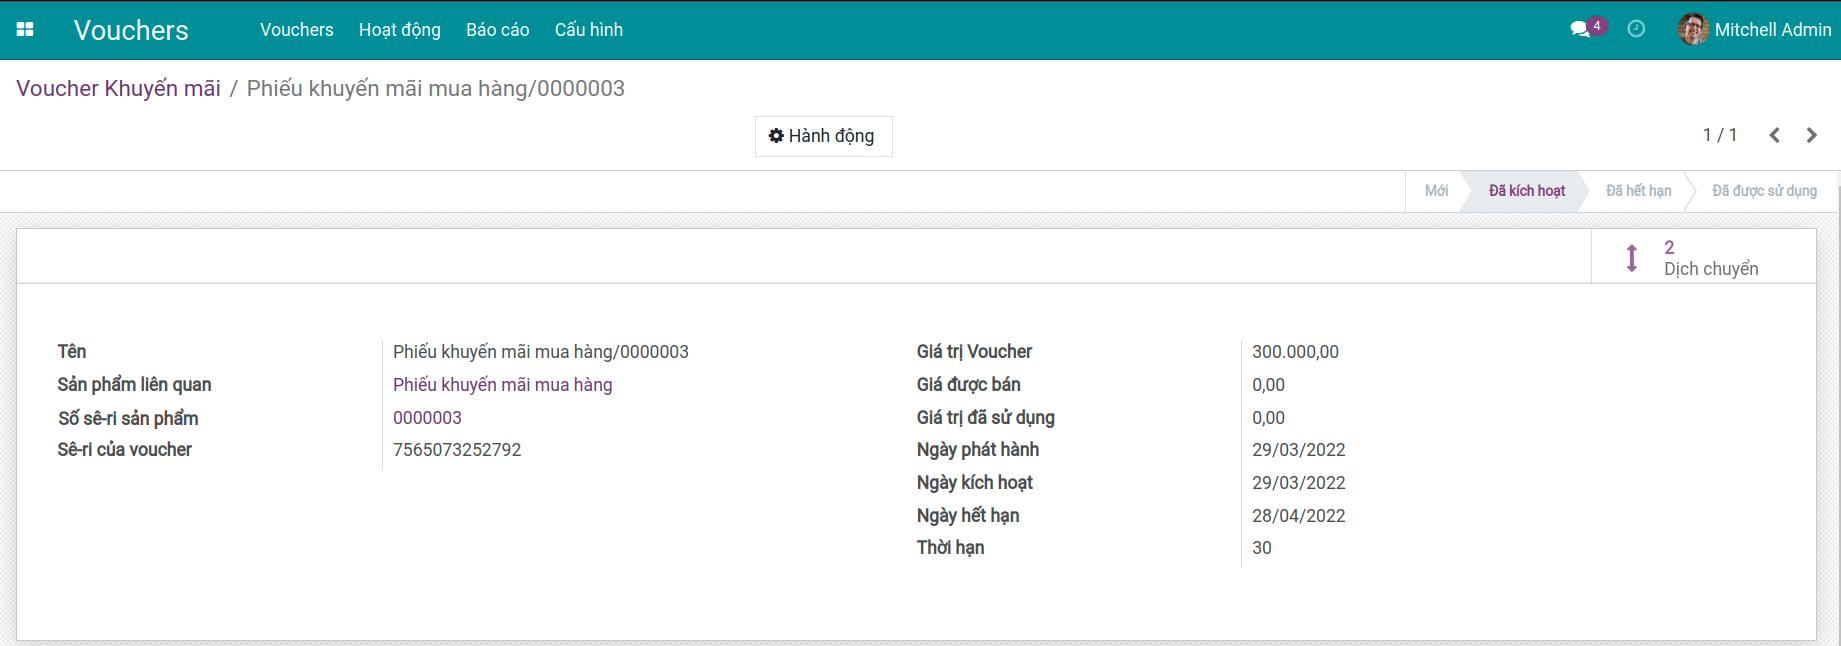Viewport: 1841px width, 646px height.
Task: Open serial number 0000003 link
Action: point(427,418)
